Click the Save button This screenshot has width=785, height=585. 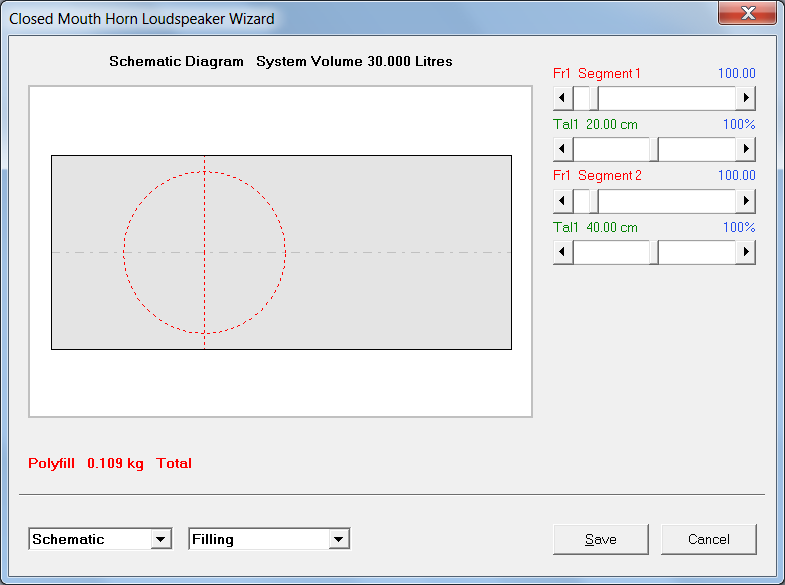(x=601, y=539)
